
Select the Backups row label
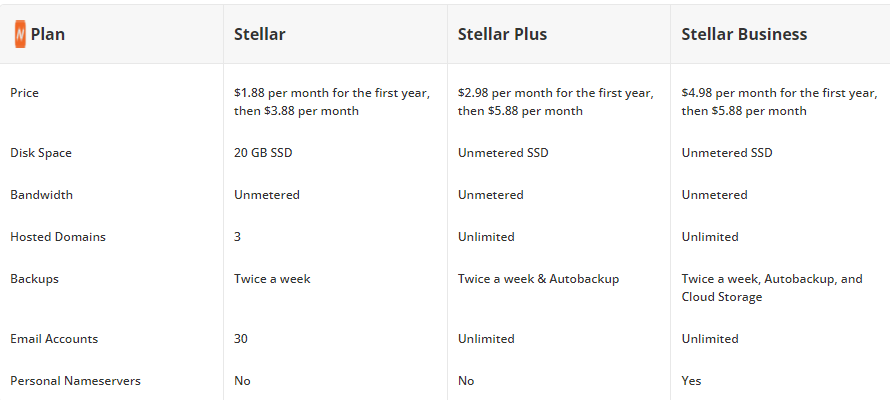click(x=35, y=279)
